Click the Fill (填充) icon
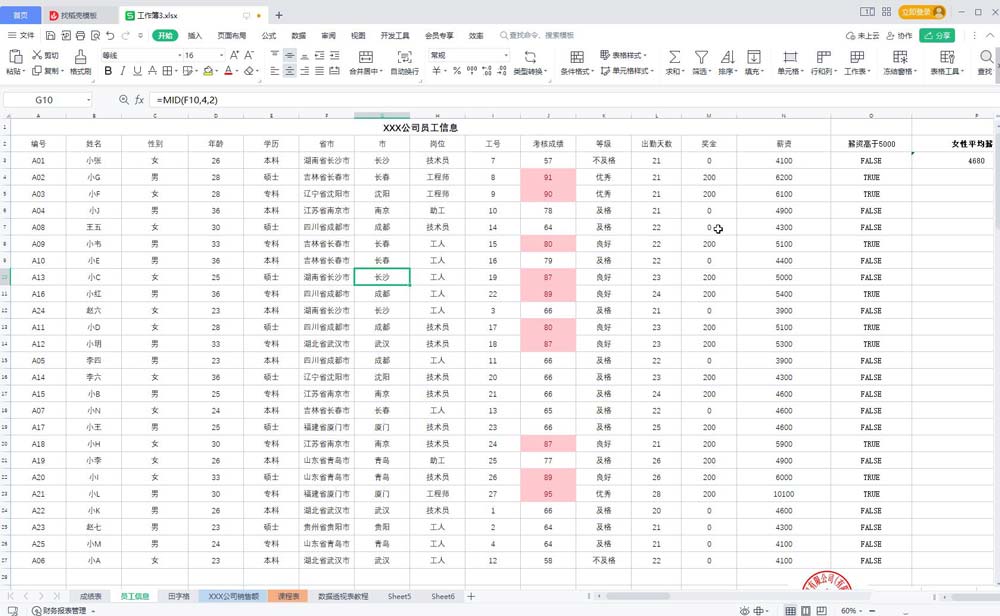Screen dimensions: 1000x616 point(753,57)
